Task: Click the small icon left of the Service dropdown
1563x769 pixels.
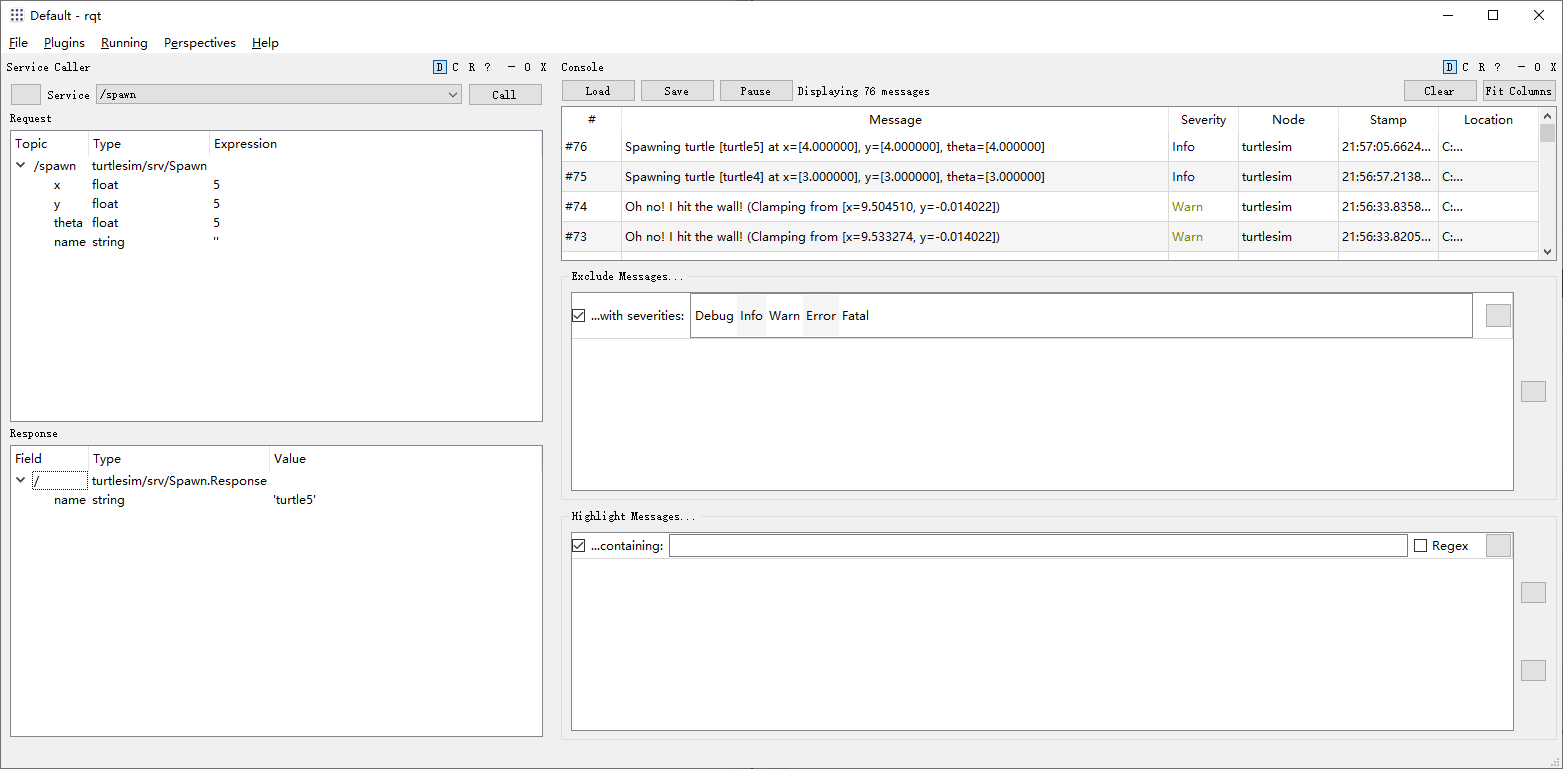Action: (25, 94)
